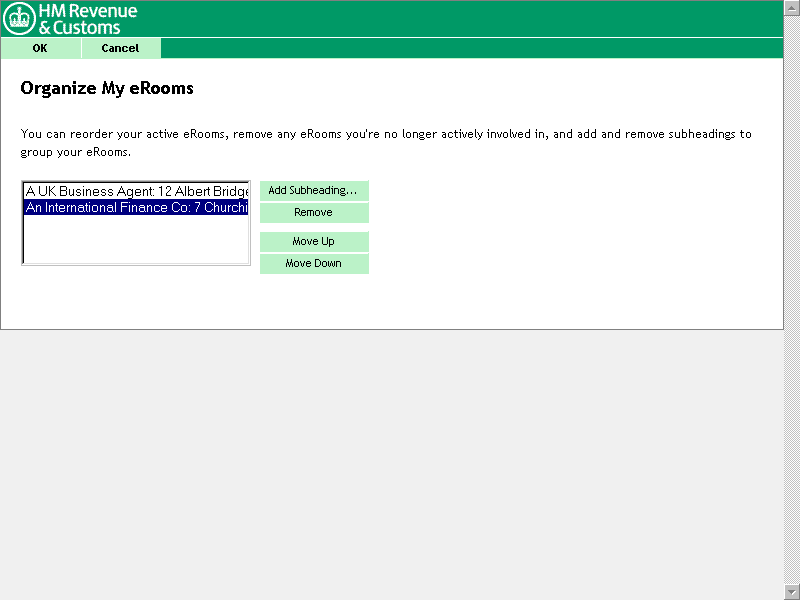Click the vertical scrollbar track
The image size is (800, 600).
pos(792,300)
